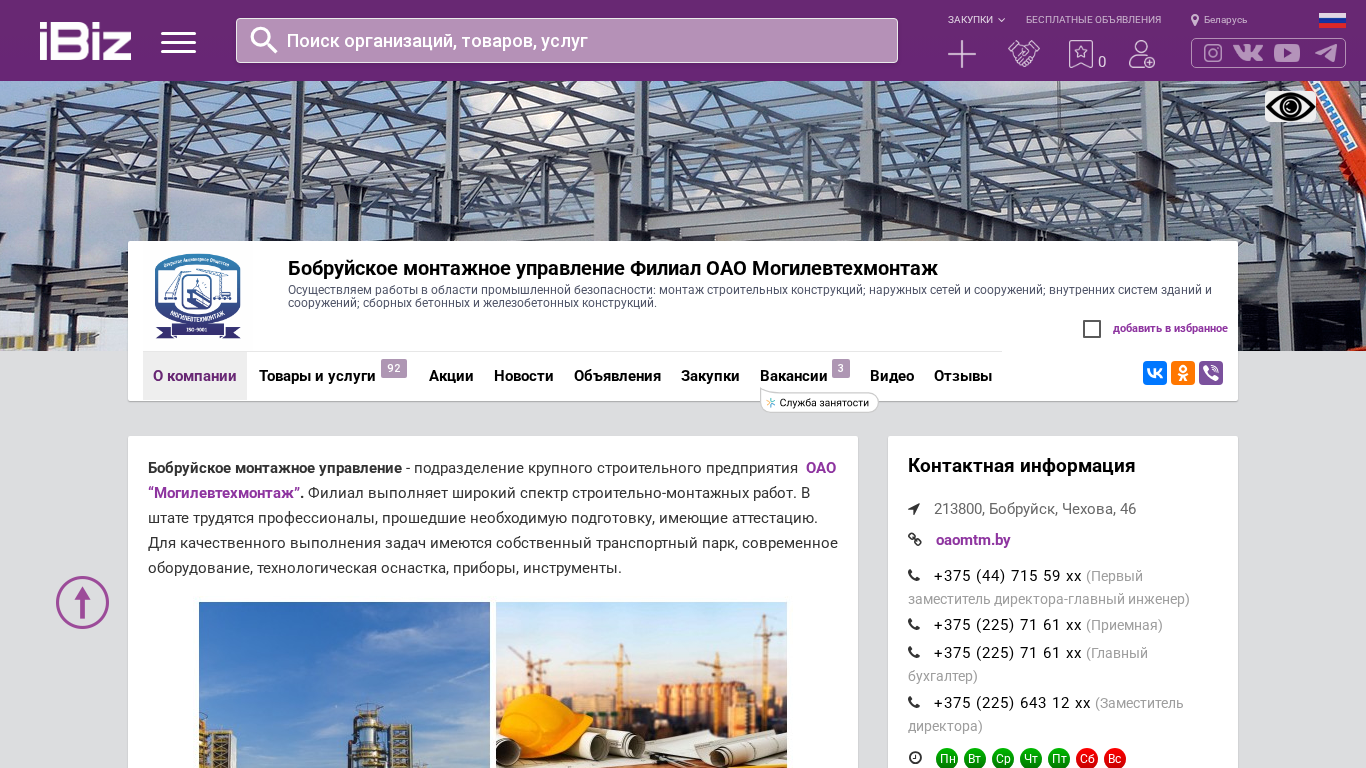Open the company Закупки tab
This screenshot has width=1366, height=768.
coord(710,376)
